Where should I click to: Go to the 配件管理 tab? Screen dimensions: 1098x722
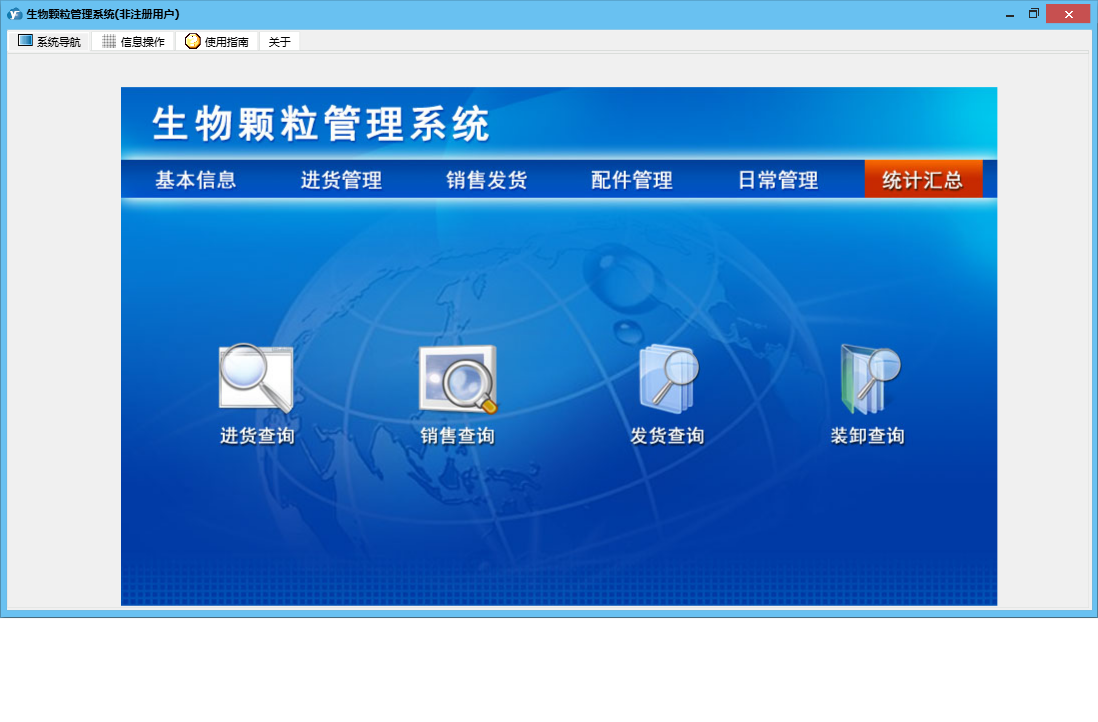pos(632,180)
